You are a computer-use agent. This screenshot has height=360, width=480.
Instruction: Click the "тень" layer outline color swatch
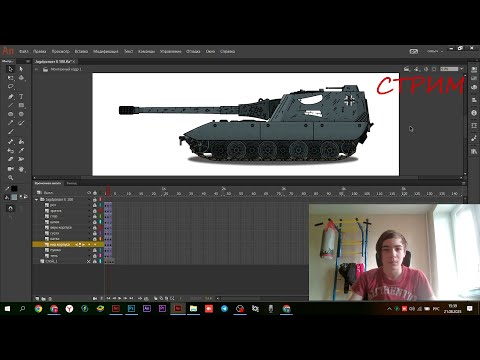pyautogui.click(x=100, y=256)
